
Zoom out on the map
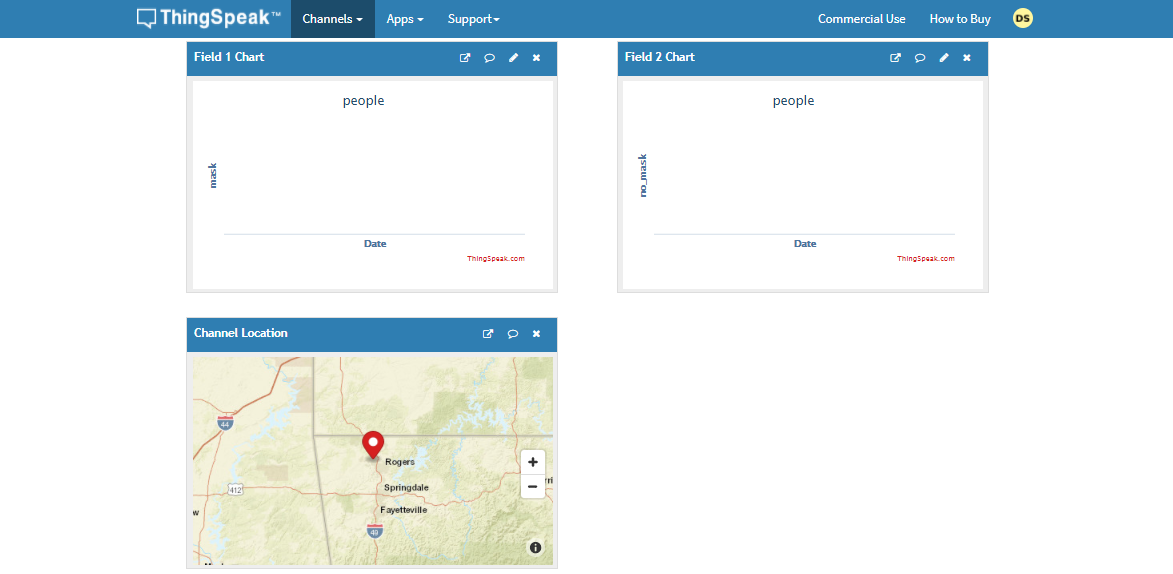(x=533, y=486)
